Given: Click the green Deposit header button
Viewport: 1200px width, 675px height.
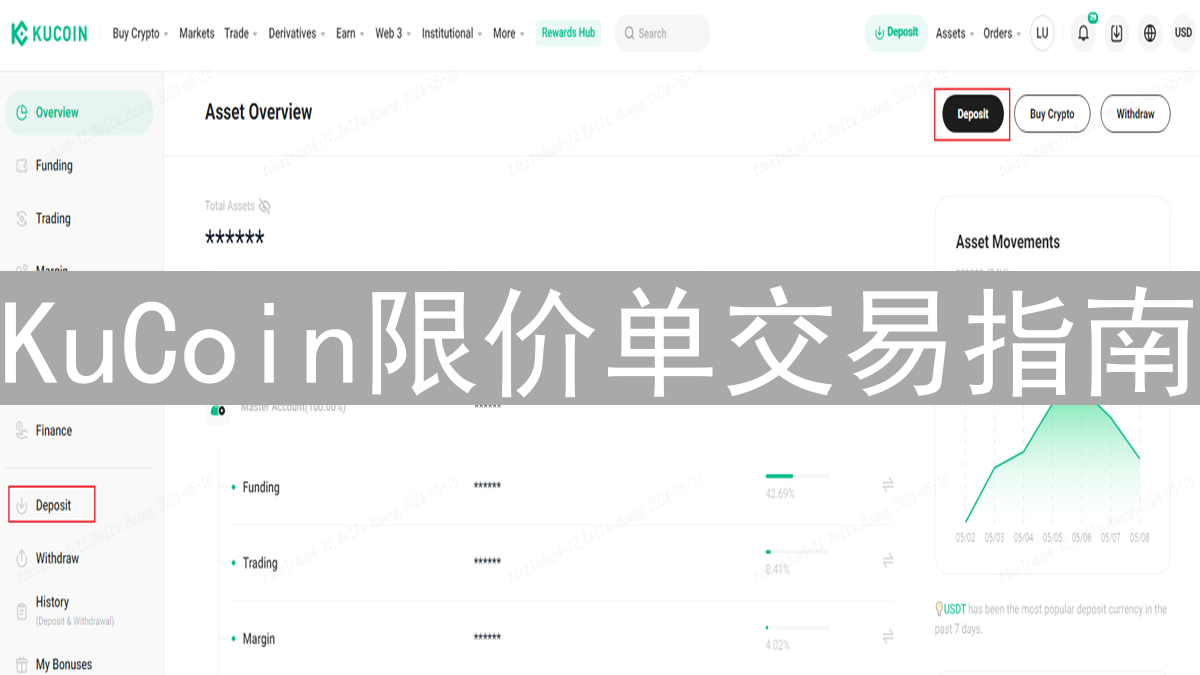Looking at the screenshot, I should click(x=896, y=33).
